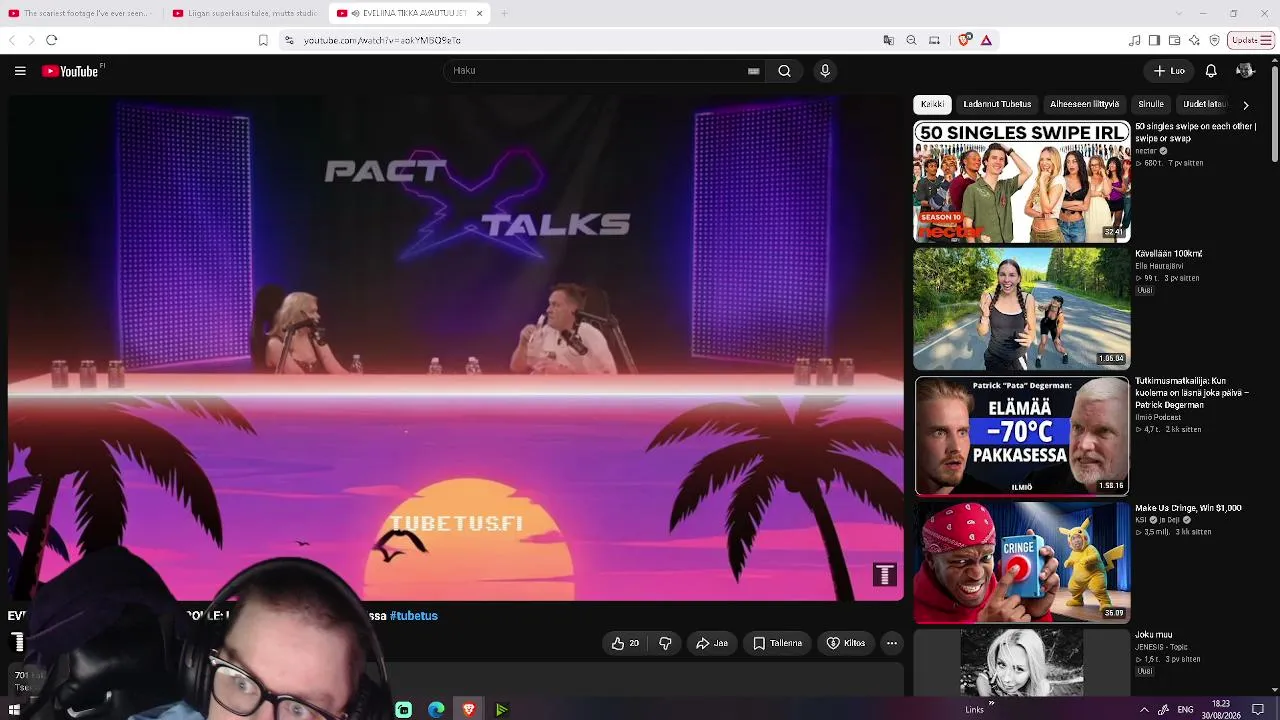
Task: Open the Luo create menu
Action: [1169, 71]
